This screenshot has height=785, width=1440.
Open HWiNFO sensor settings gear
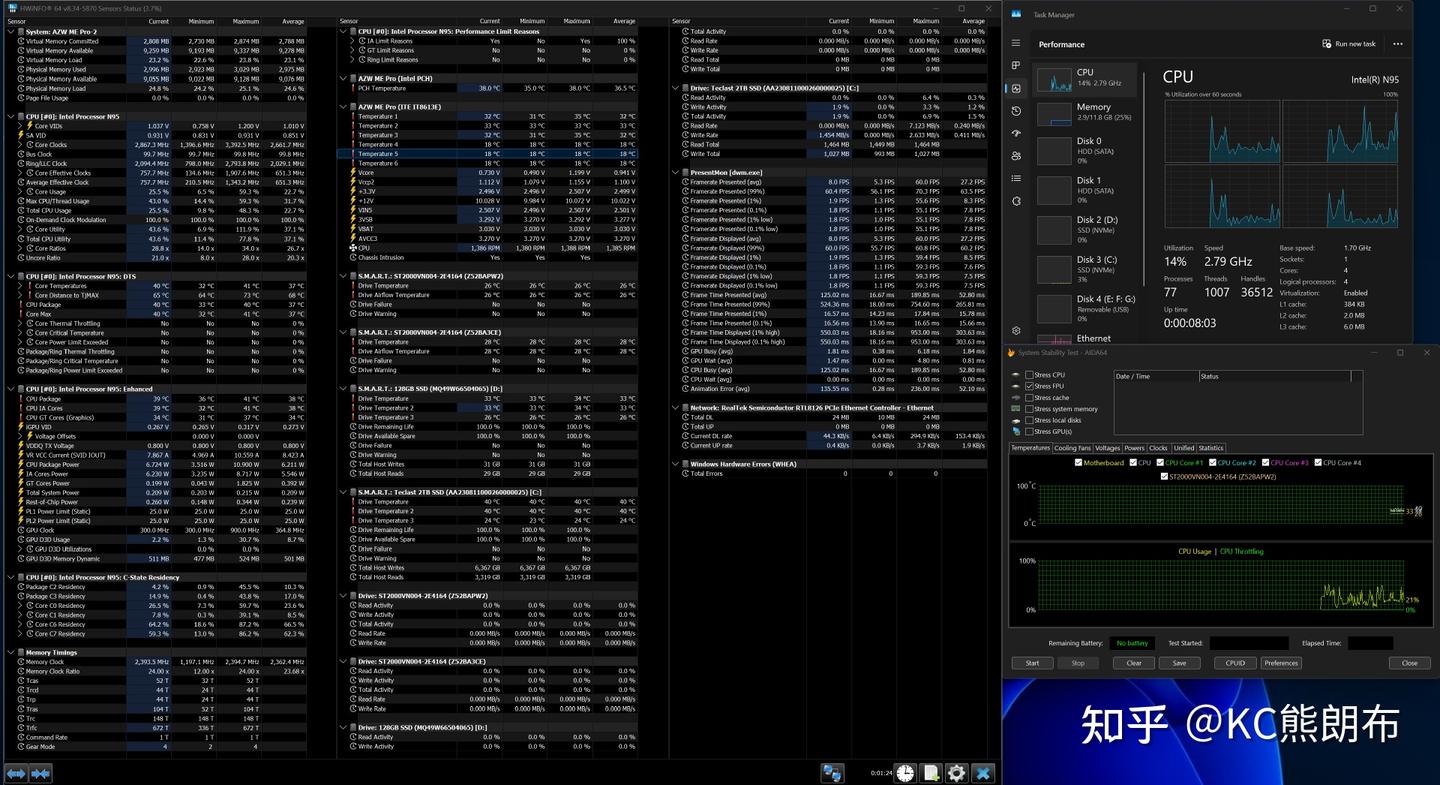[957, 773]
